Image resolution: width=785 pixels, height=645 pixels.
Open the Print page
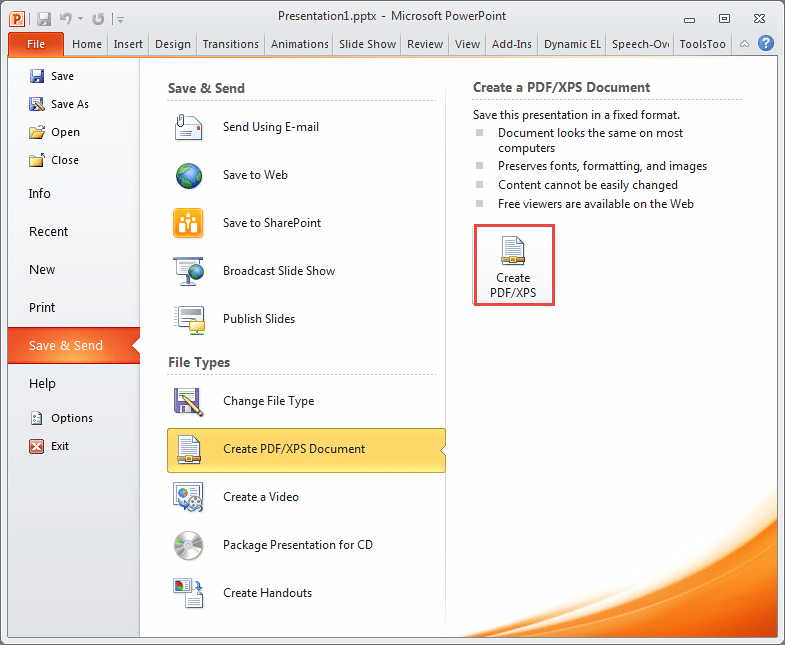[x=42, y=308]
